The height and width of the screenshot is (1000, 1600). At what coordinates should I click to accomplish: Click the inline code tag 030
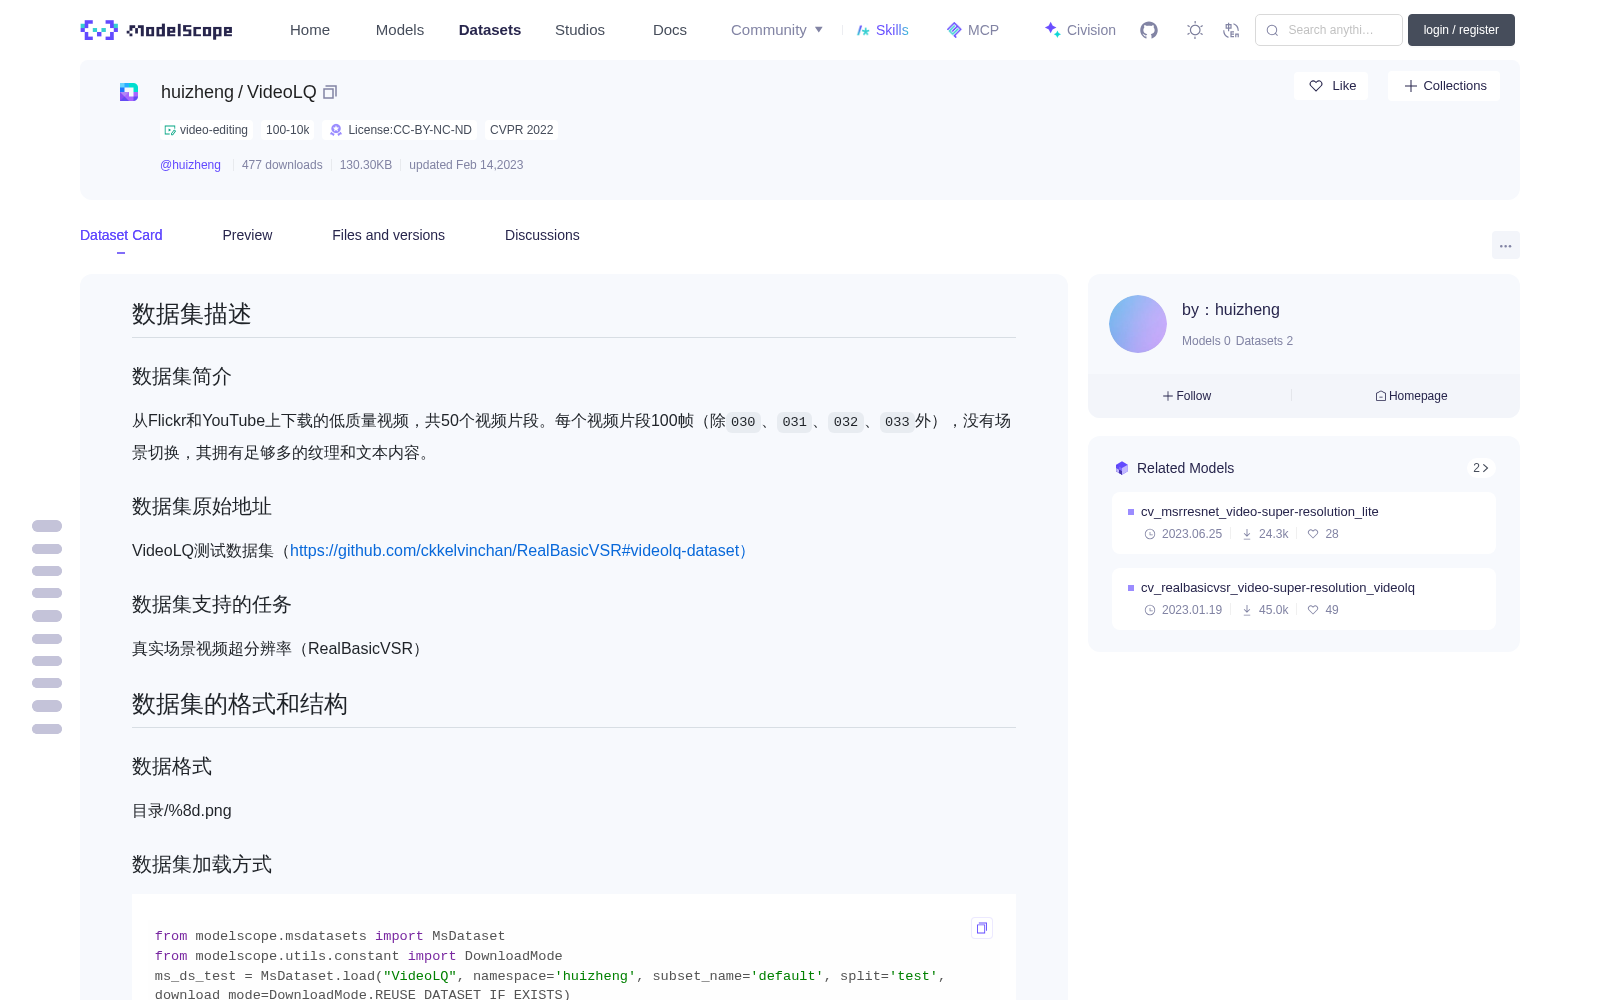[x=743, y=422]
